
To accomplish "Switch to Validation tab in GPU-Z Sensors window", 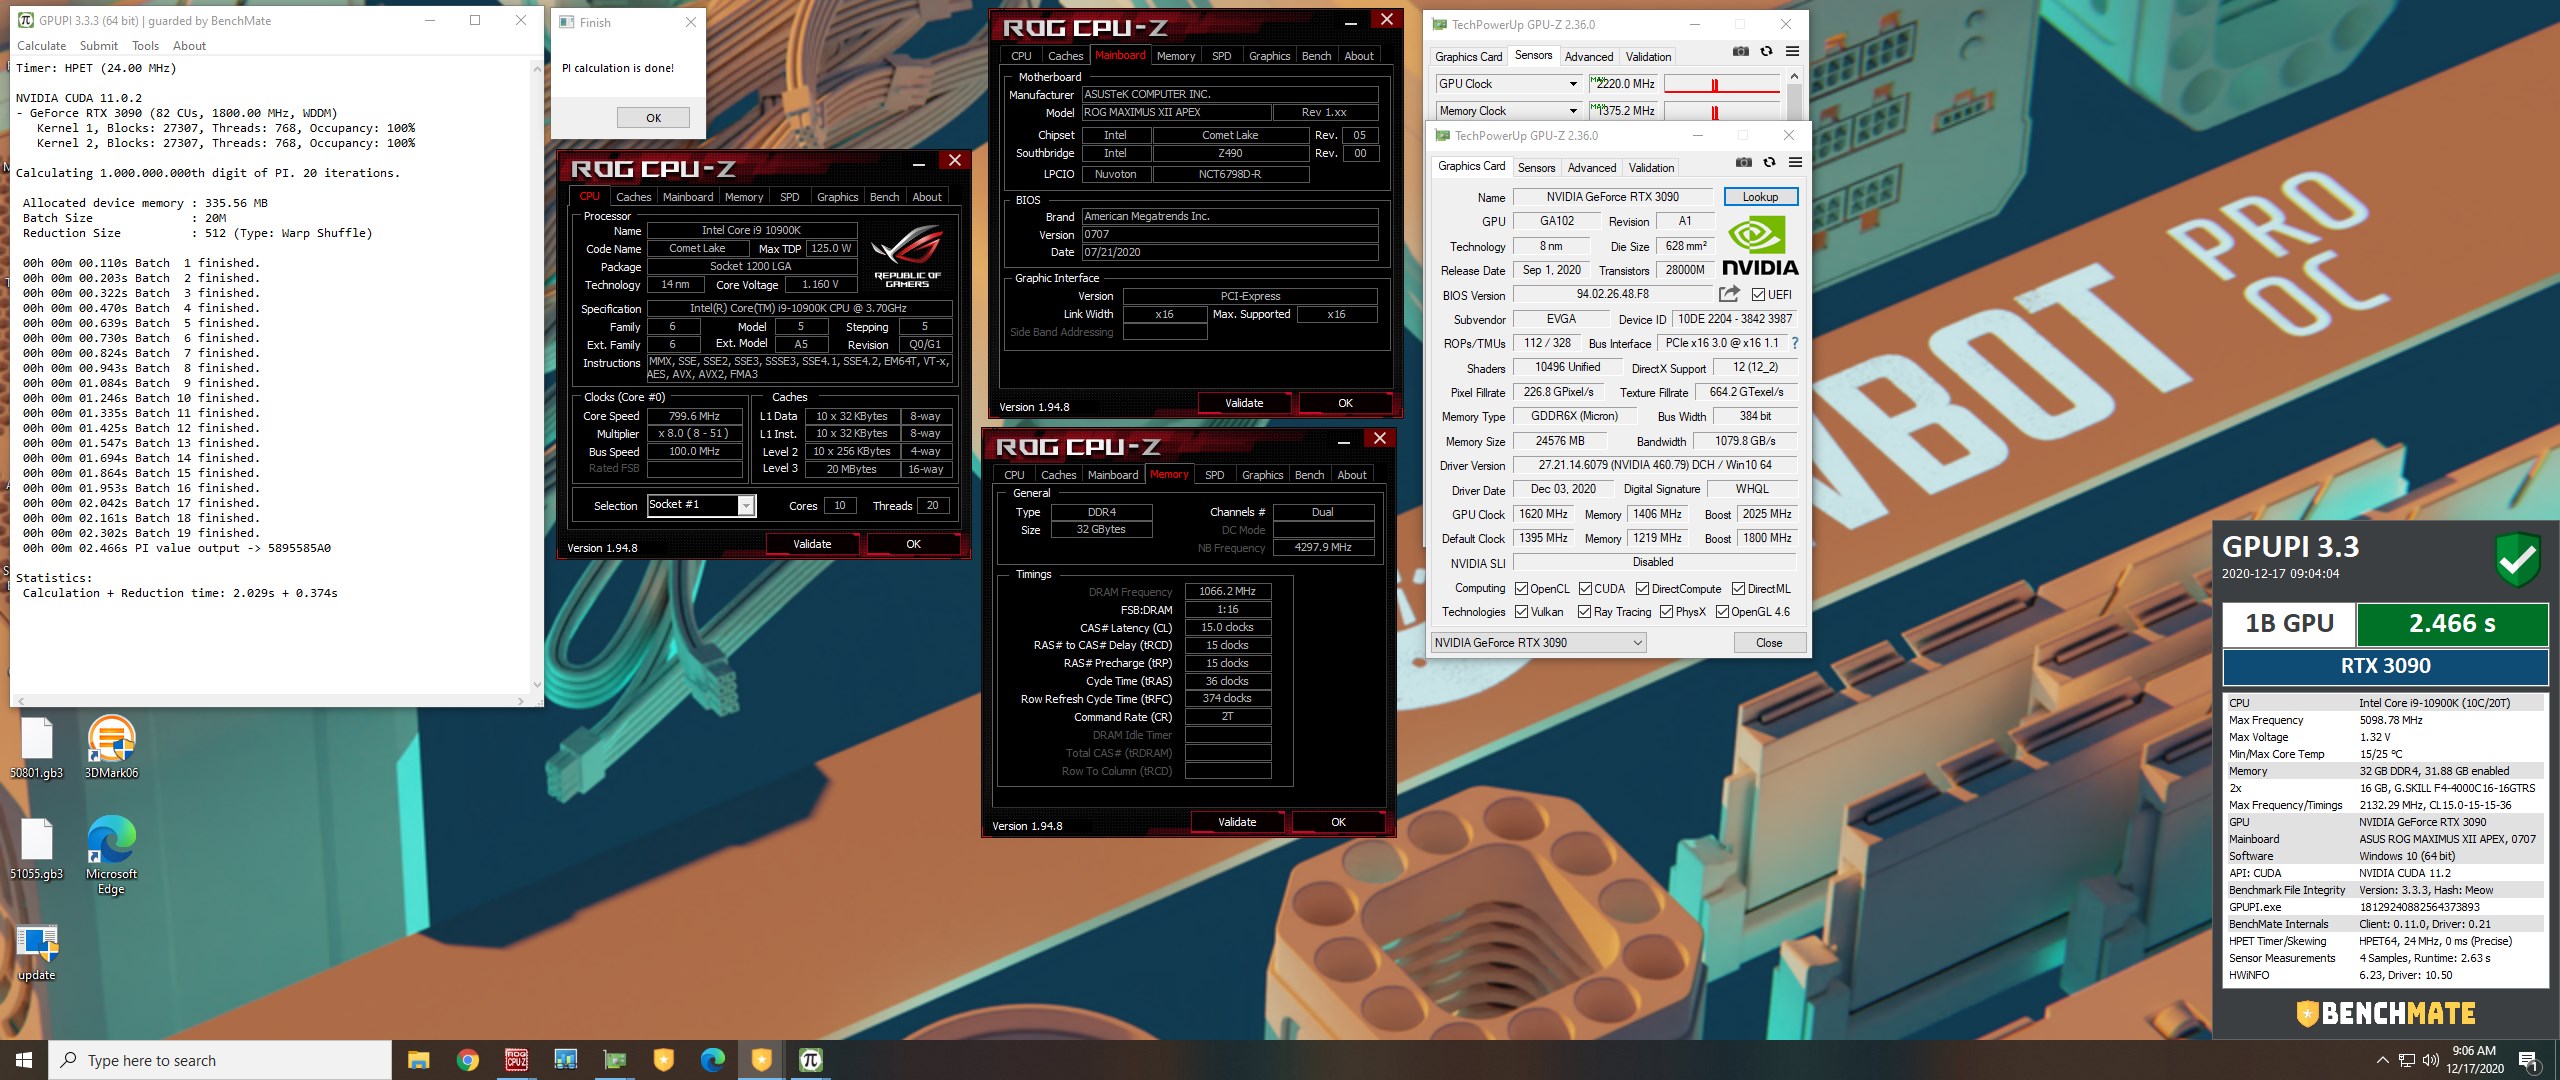I will (x=1648, y=57).
